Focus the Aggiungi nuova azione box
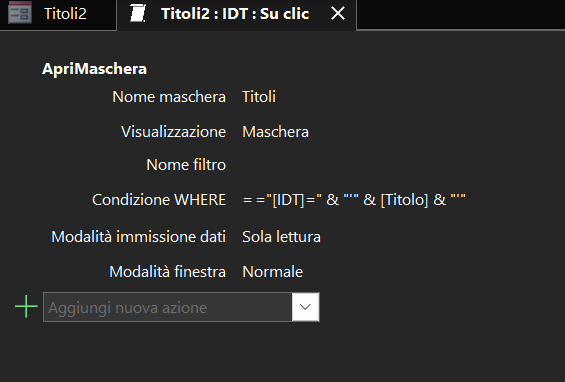565x382 pixels. coord(168,307)
